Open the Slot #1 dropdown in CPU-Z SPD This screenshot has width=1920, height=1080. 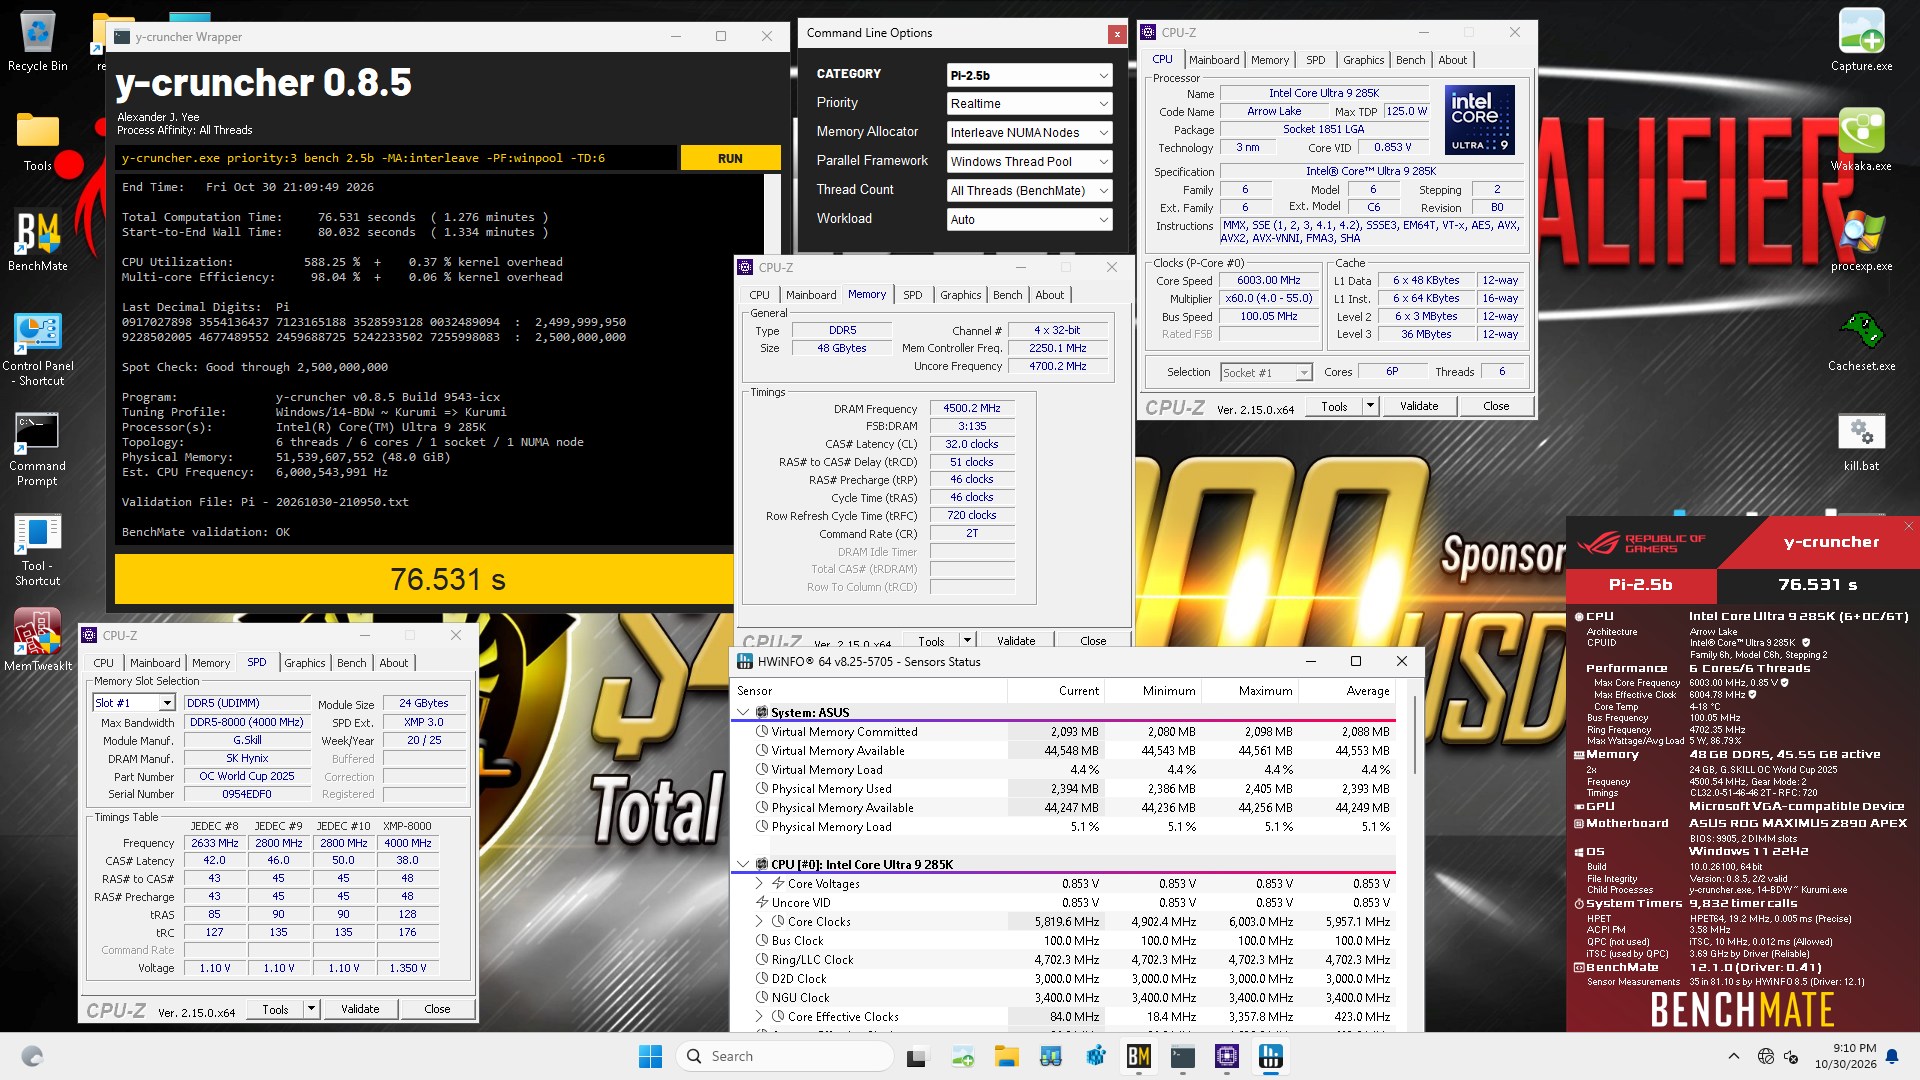point(134,703)
